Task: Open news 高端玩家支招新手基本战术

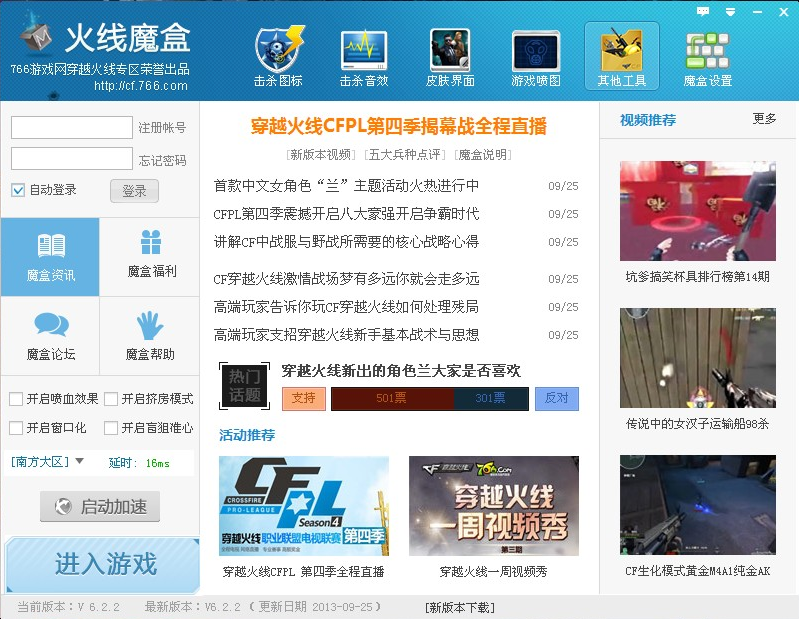Action: click(346, 335)
